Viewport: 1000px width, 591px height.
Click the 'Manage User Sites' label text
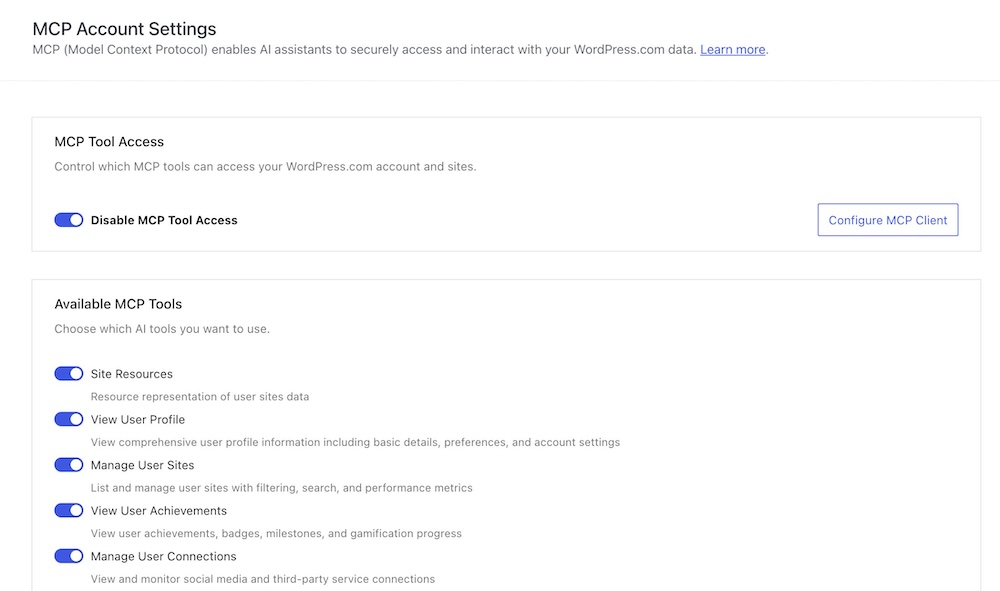142,465
